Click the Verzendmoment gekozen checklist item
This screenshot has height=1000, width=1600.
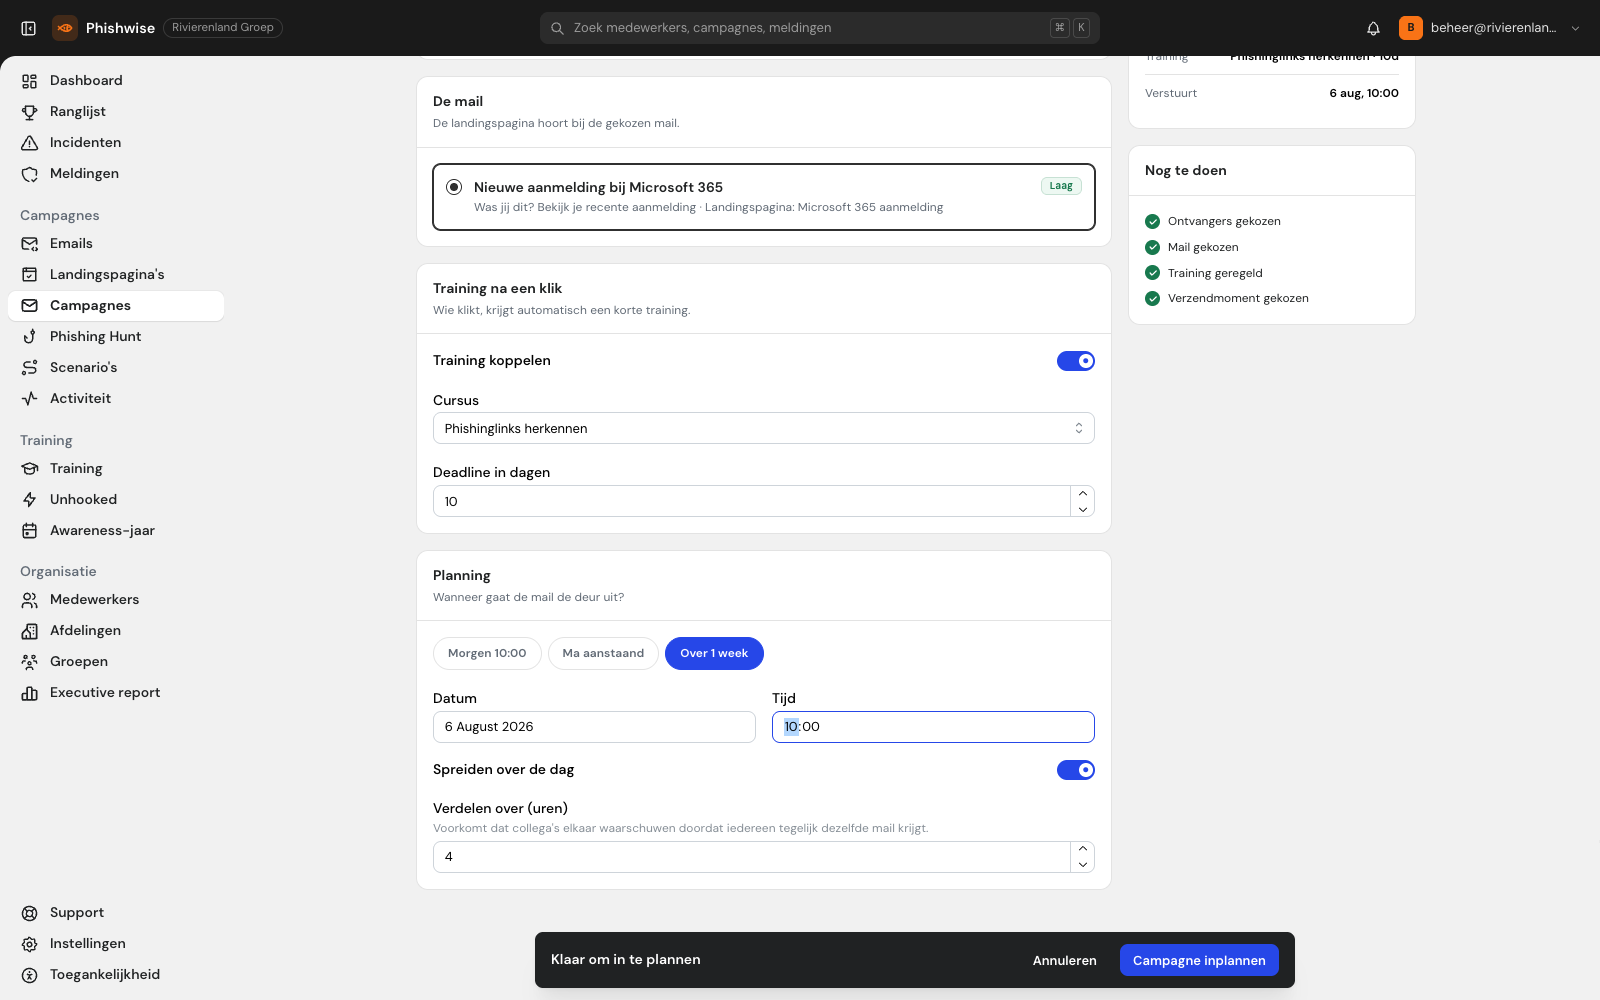[1227, 298]
